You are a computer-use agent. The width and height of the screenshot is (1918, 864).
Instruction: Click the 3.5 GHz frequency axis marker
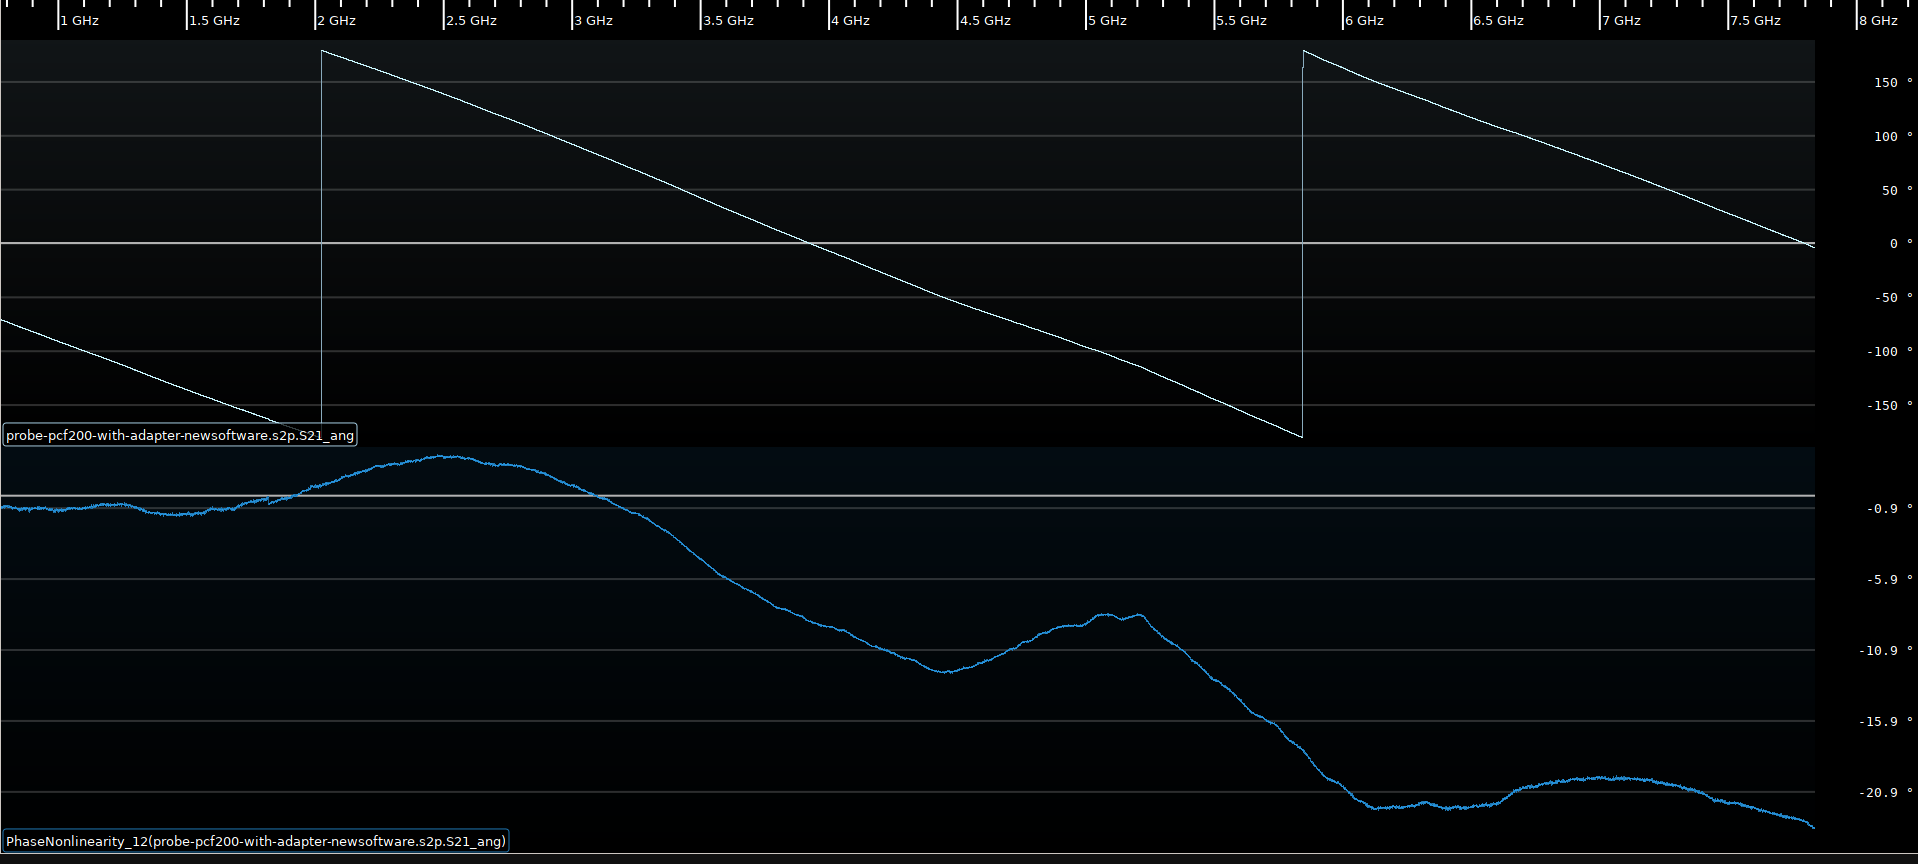coord(729,20)
